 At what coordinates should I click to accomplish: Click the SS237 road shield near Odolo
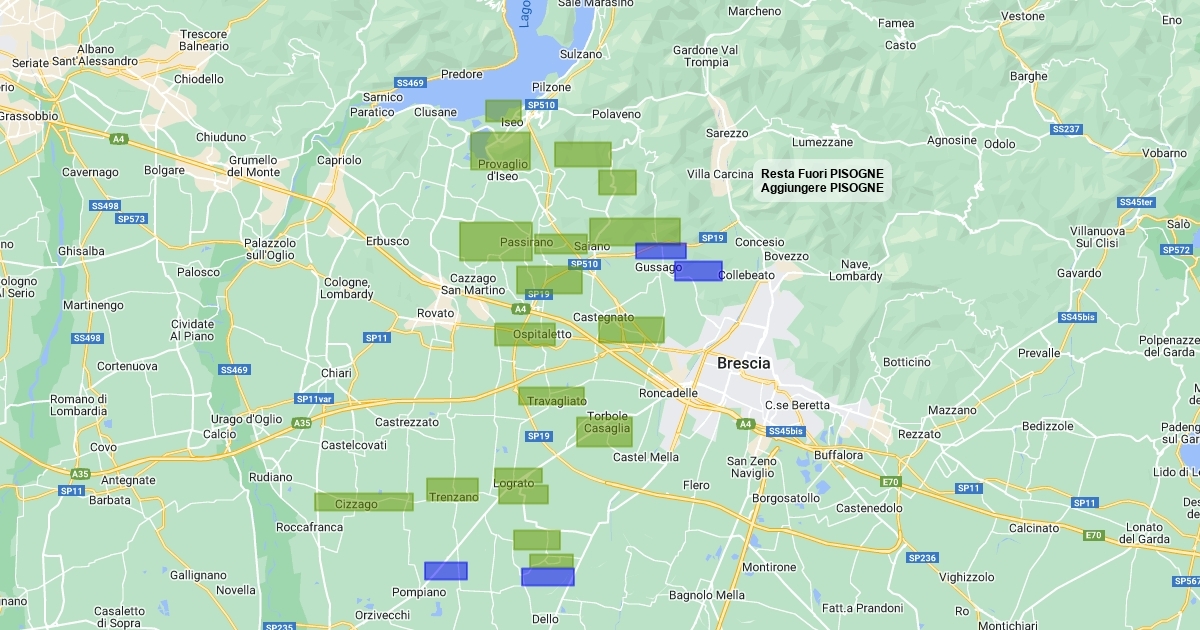[x=1066, y=129]
